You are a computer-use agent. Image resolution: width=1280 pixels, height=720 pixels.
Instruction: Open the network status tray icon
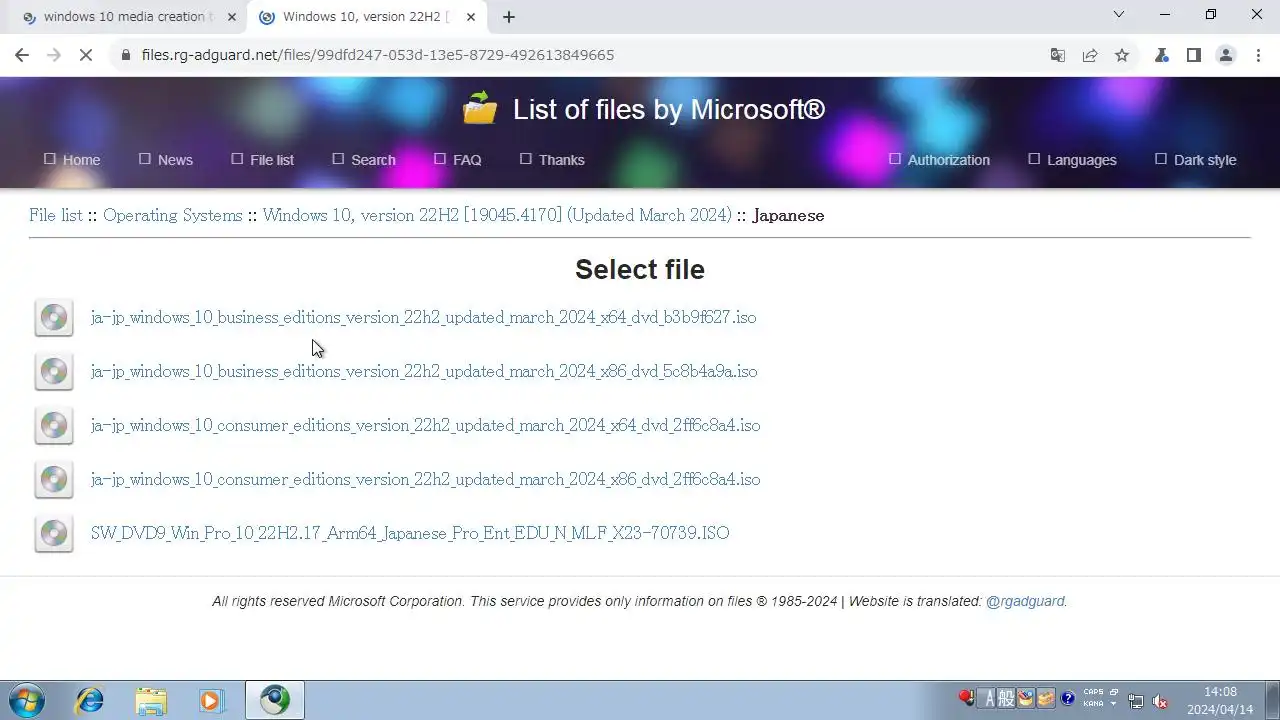1136,701
